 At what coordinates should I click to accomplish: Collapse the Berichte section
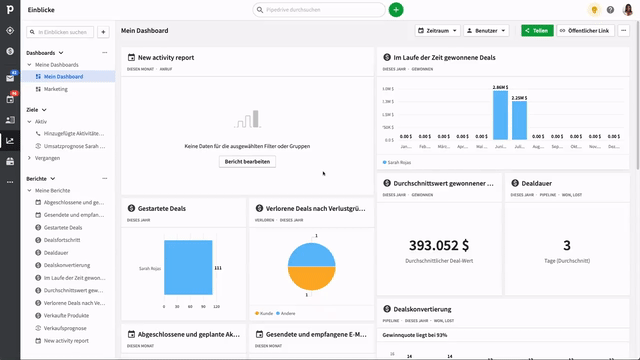point(53,179)
